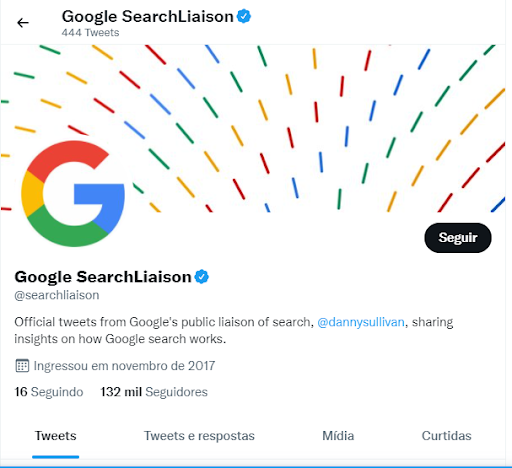Open the @dannysullivan profile link
Image resolution: width=512 pixels, height=468 pixels.
(361, 322)
